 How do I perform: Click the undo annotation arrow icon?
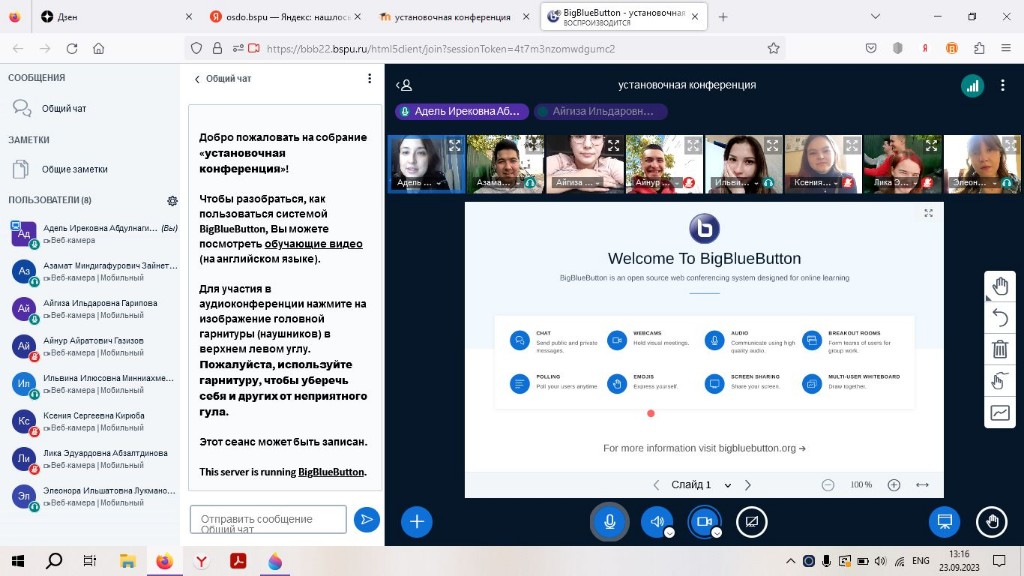coord(1000,318)
